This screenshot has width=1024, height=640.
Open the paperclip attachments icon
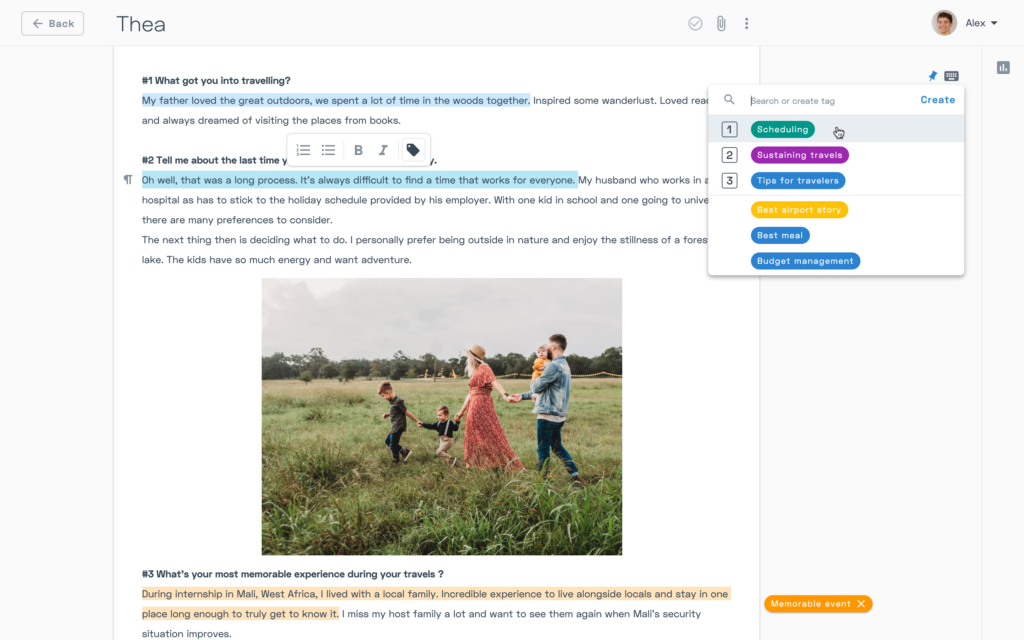721,24
